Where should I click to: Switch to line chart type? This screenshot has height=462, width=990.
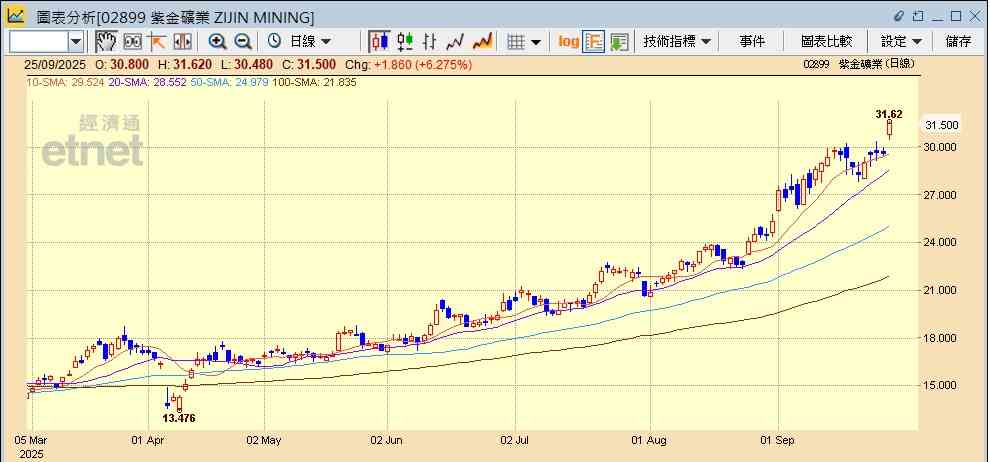[455, 42]
